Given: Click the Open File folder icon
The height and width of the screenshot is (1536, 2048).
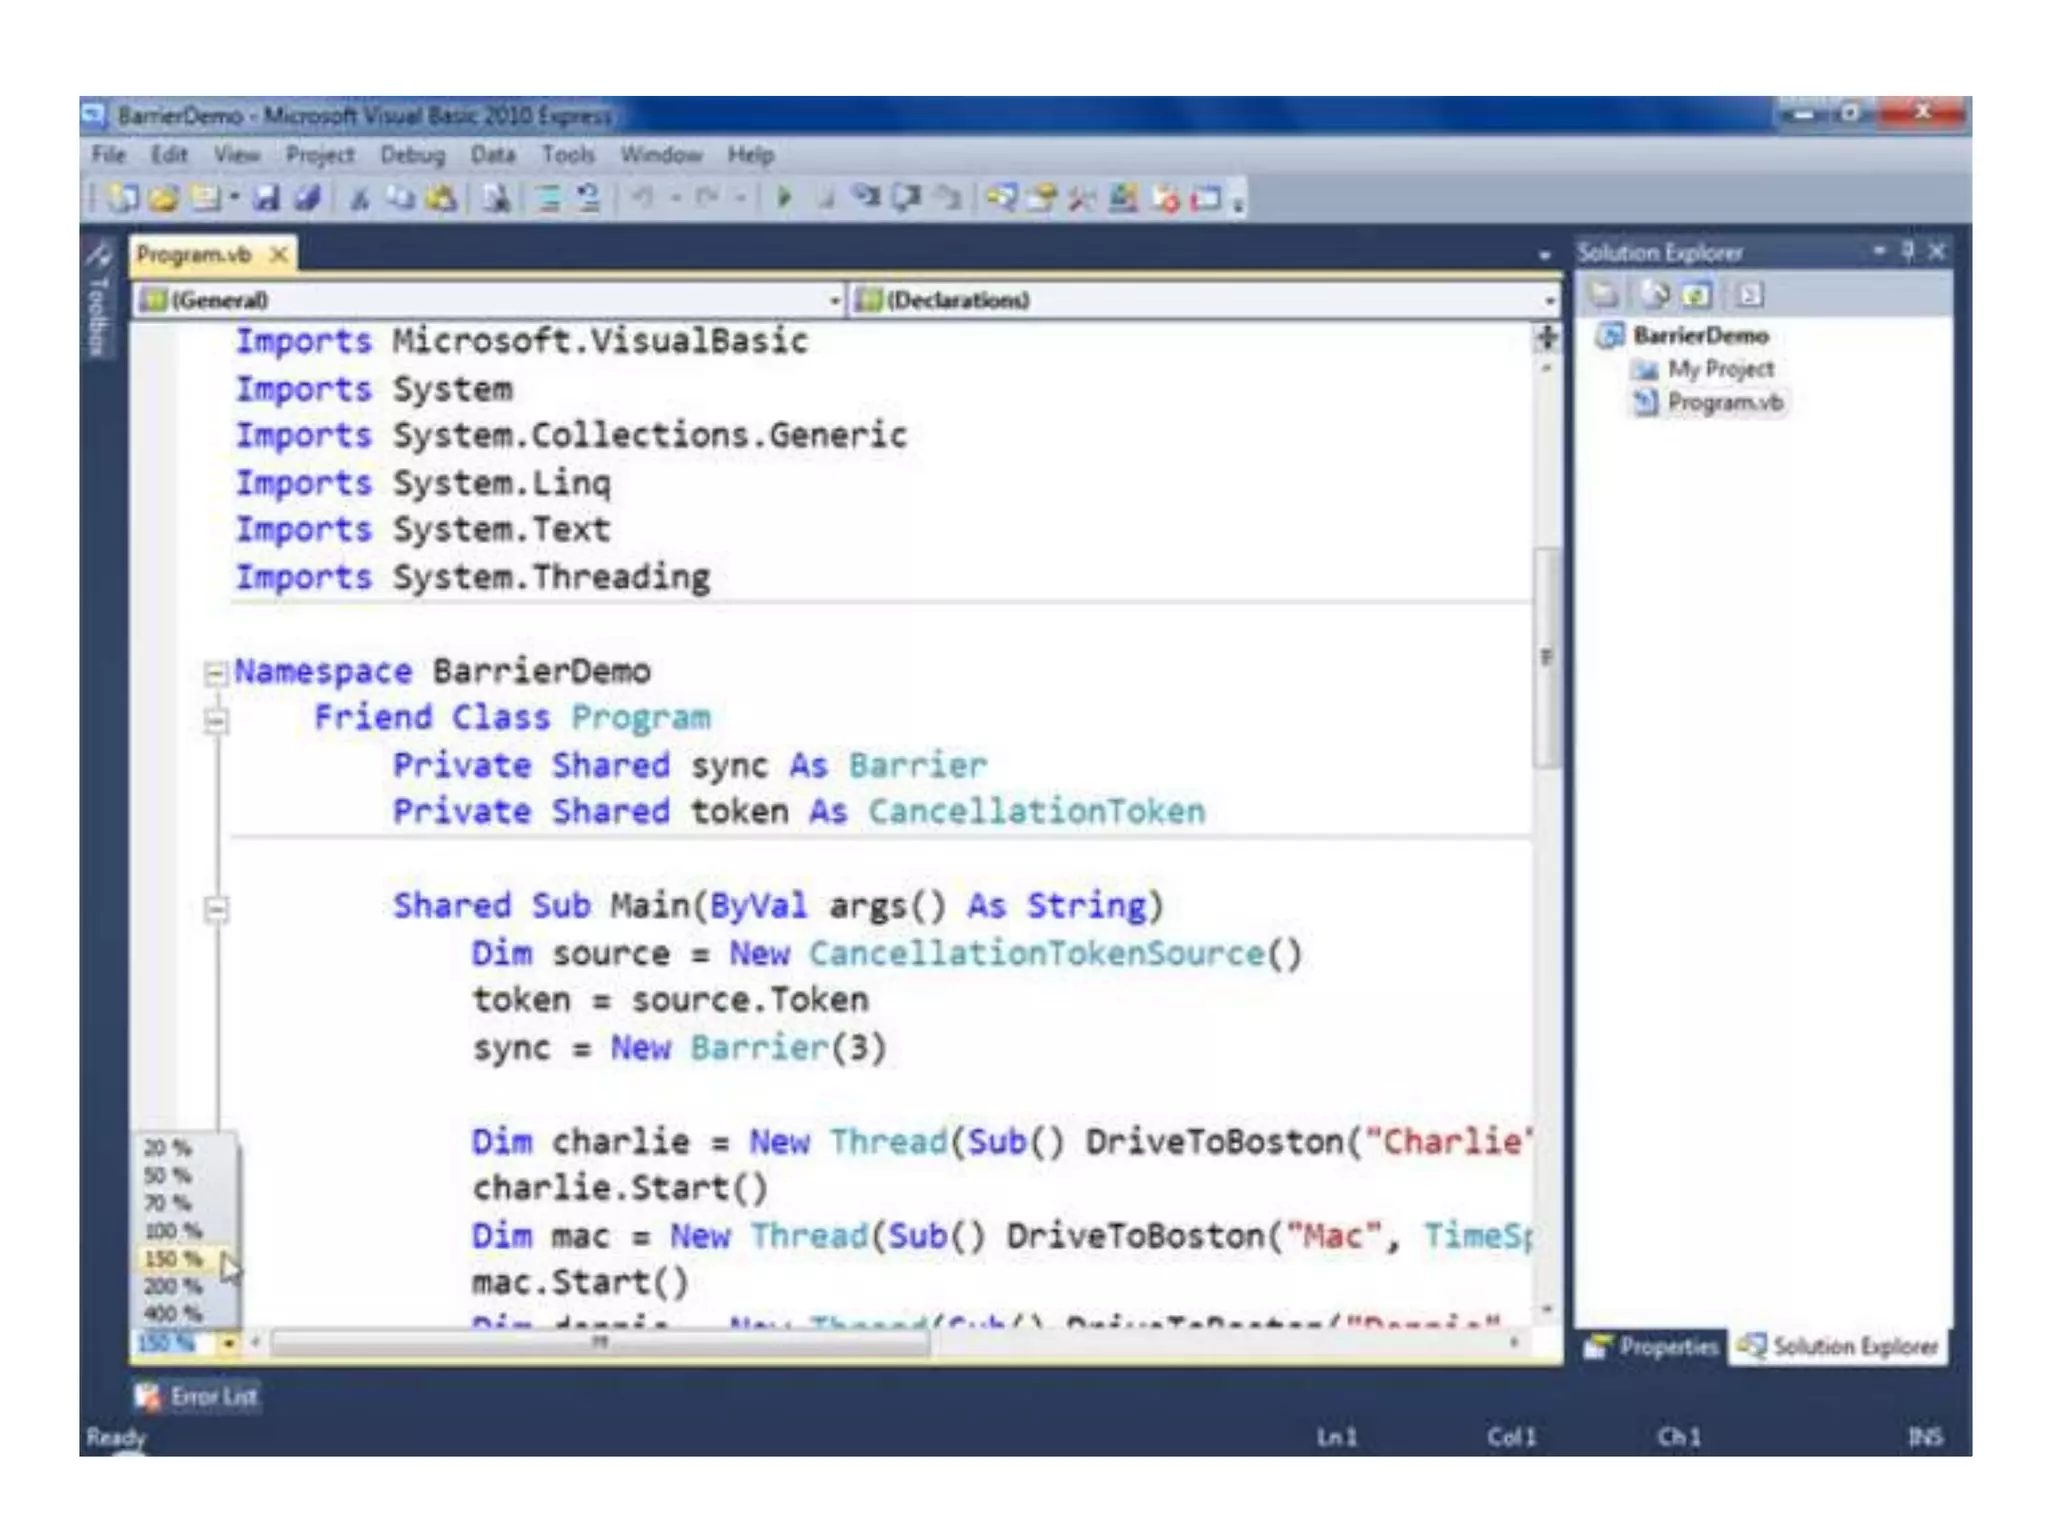Looking at the screenshot, I should (164, 198).
